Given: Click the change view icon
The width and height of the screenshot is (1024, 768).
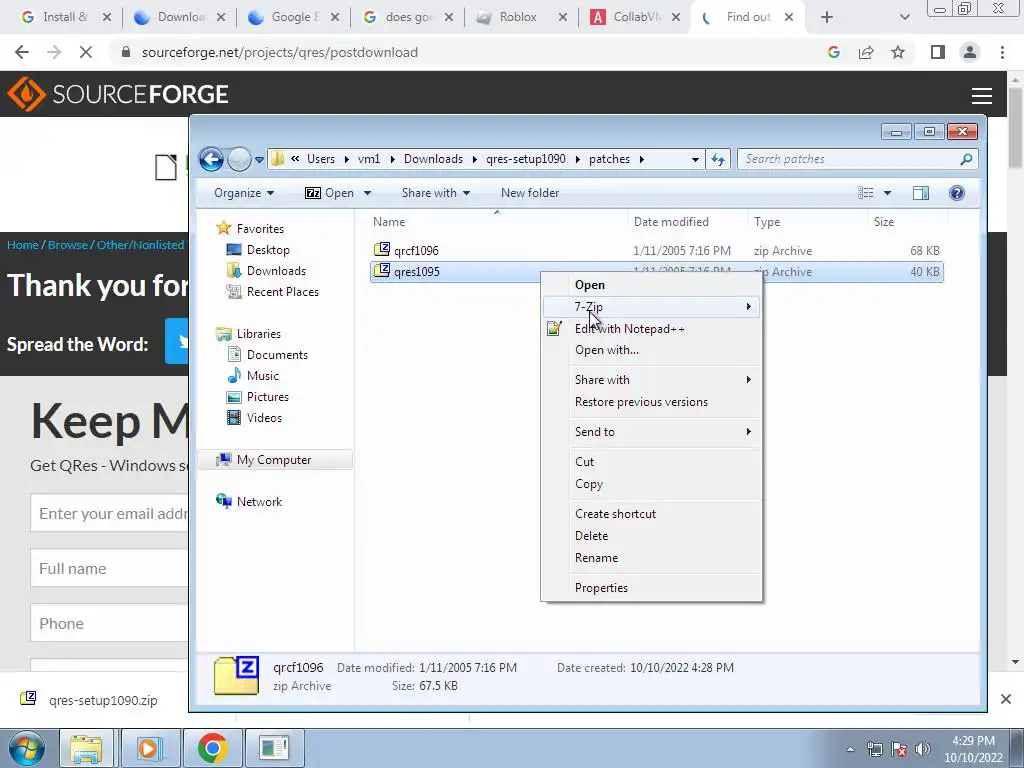Looking at the screenshot, I should tap(865, 193).
